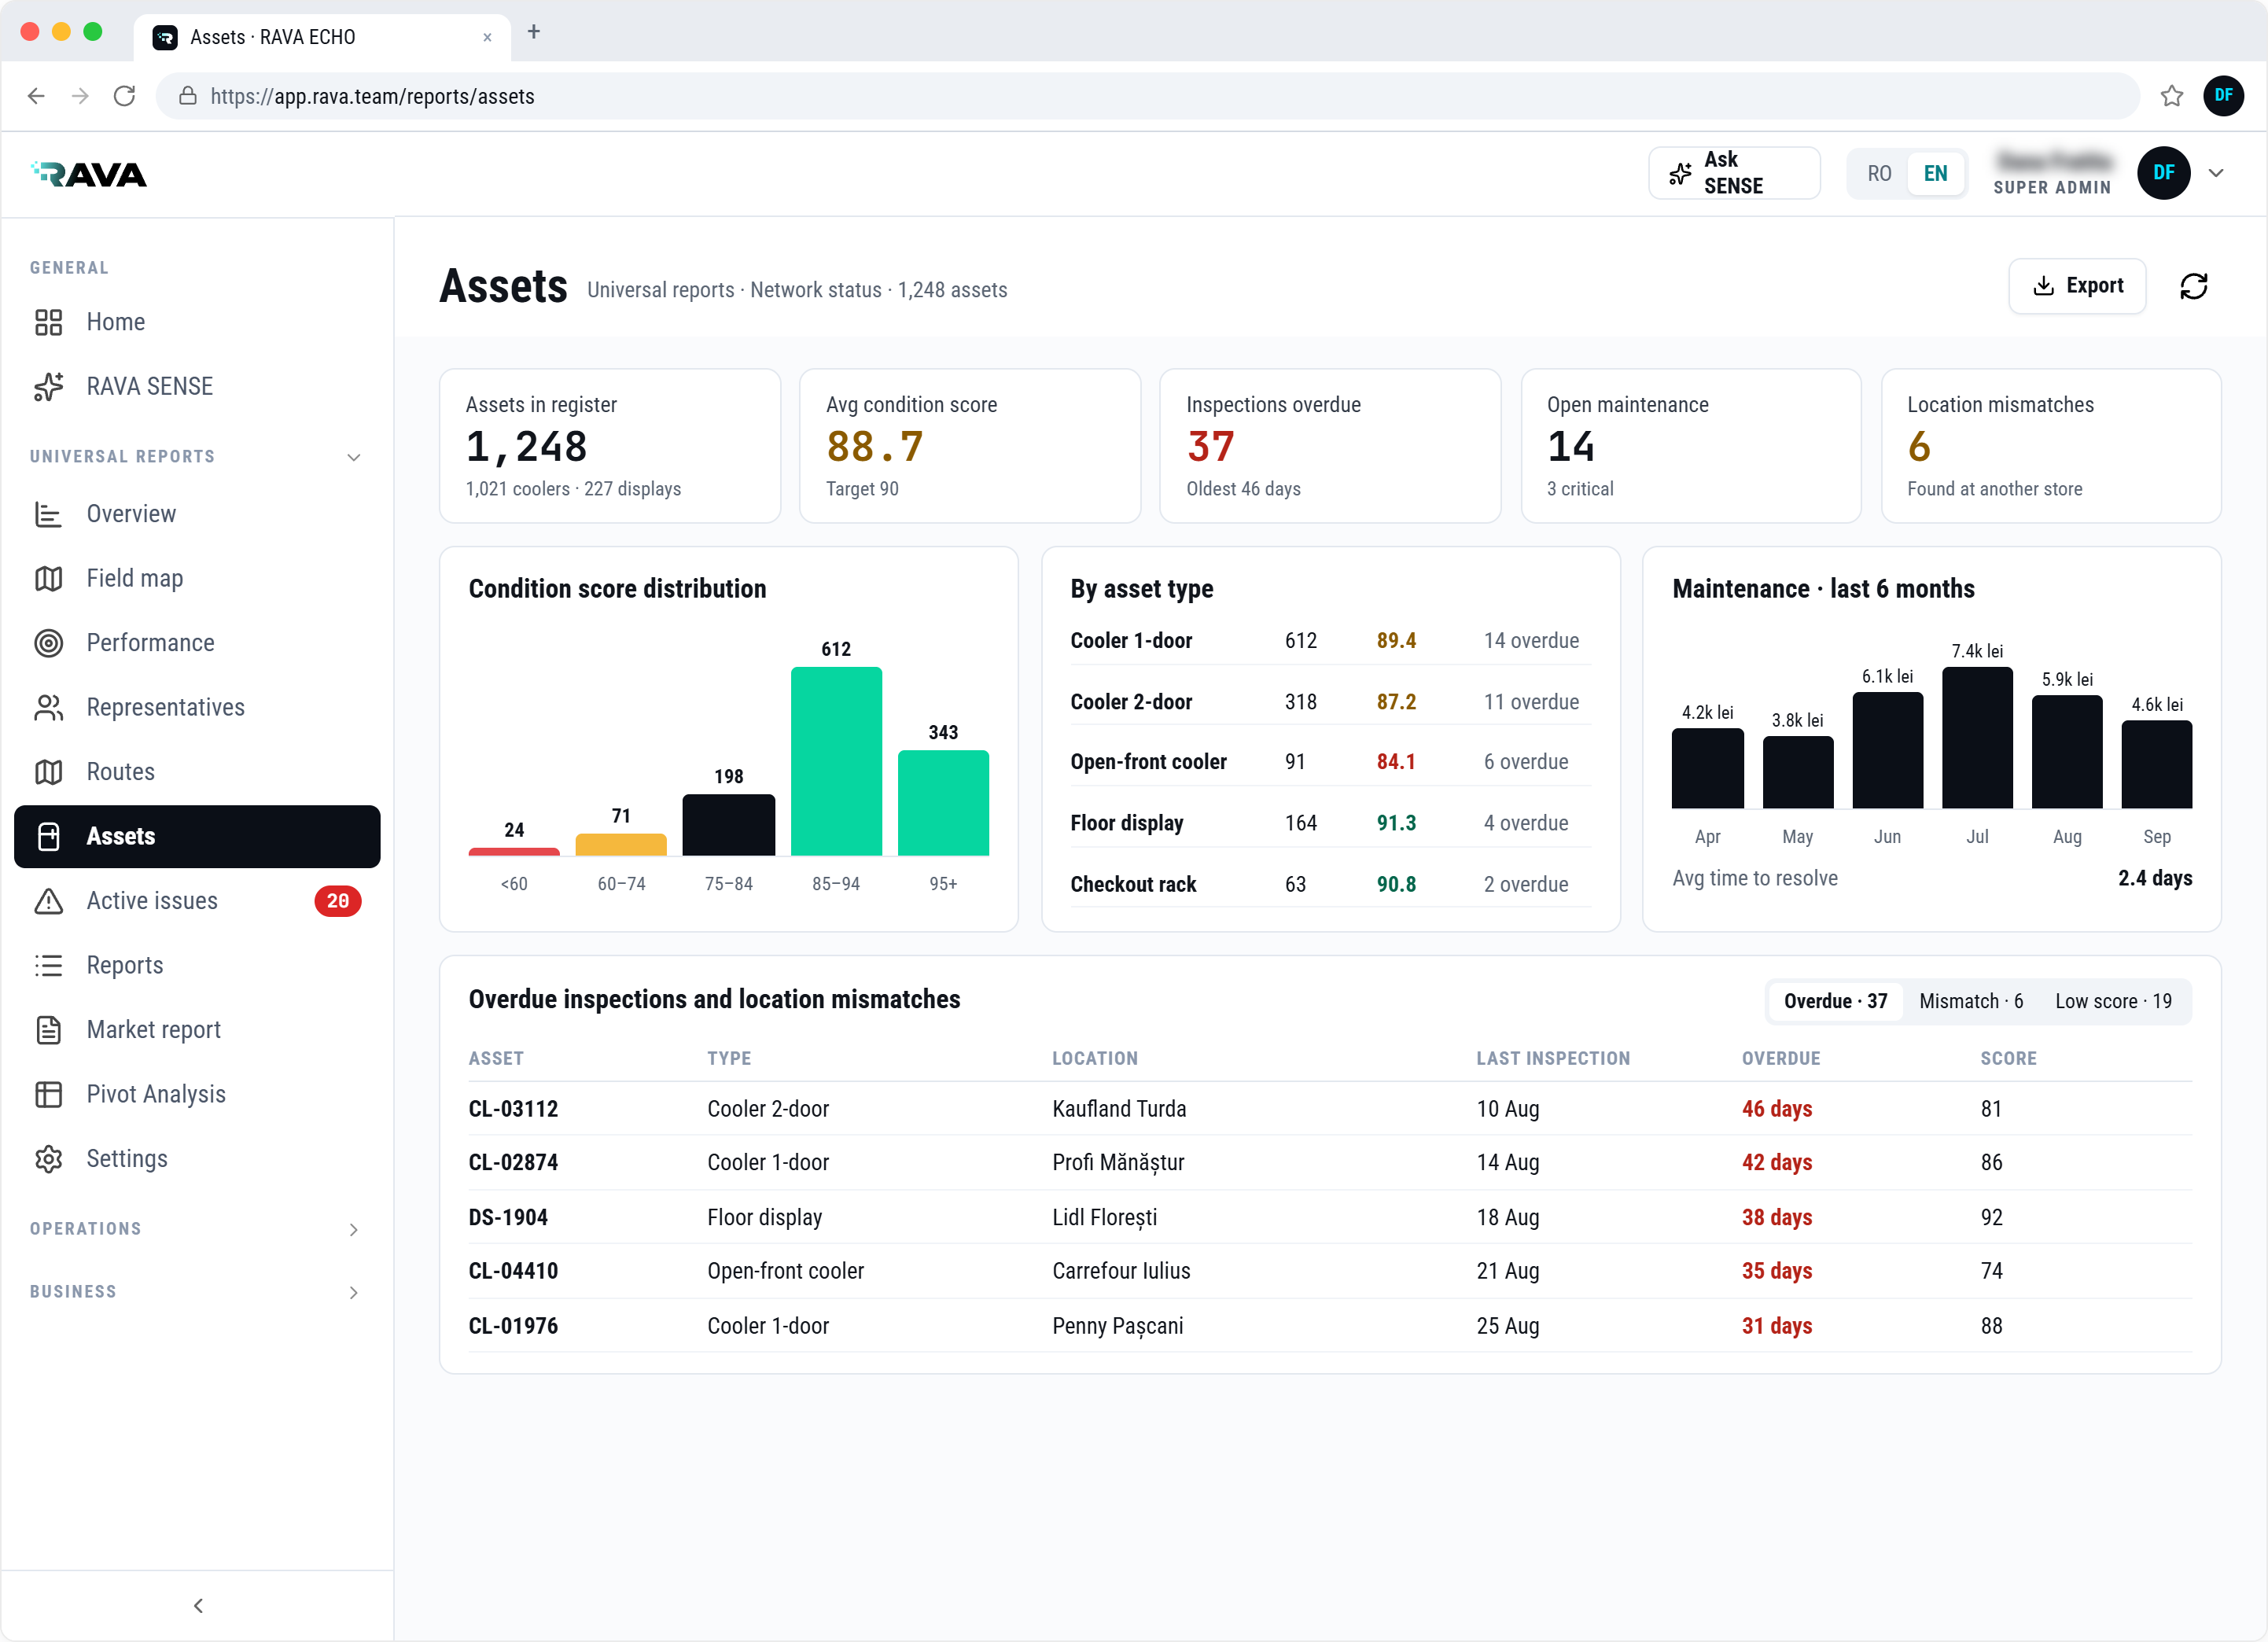Image resolution: width=2268 pixels, height=1642 pixels.
Task: Show Low score · 19 filter
Action: tap(2112, 1001)
